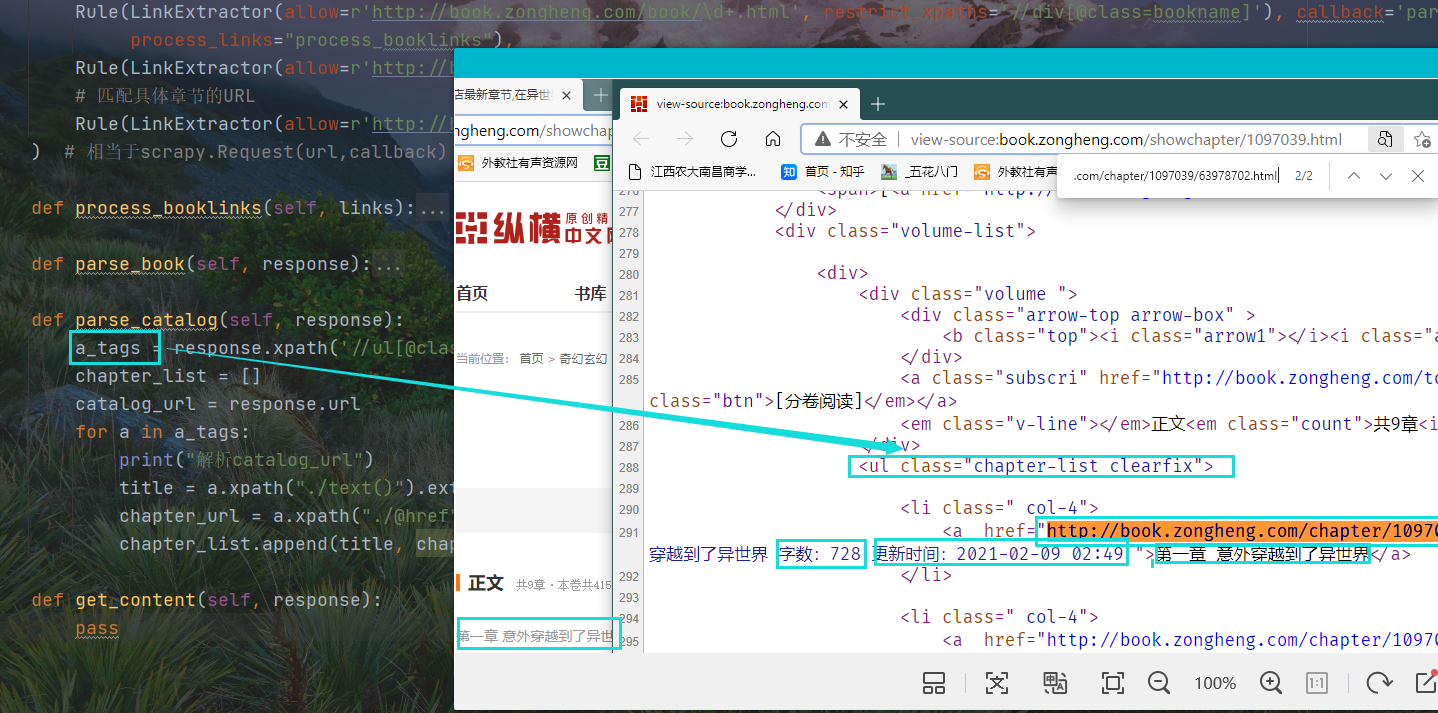Click the browser forward arrow
The image size is (1438, 713).
(685, 139)
